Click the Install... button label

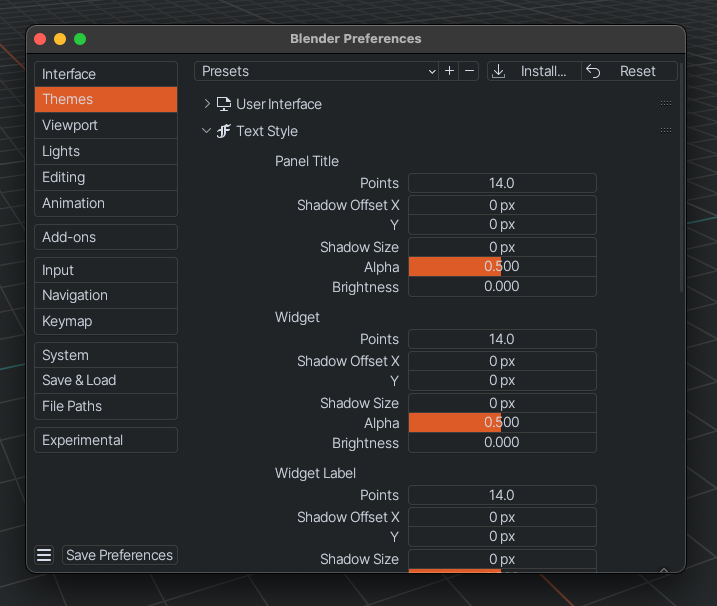click(543, 71)
